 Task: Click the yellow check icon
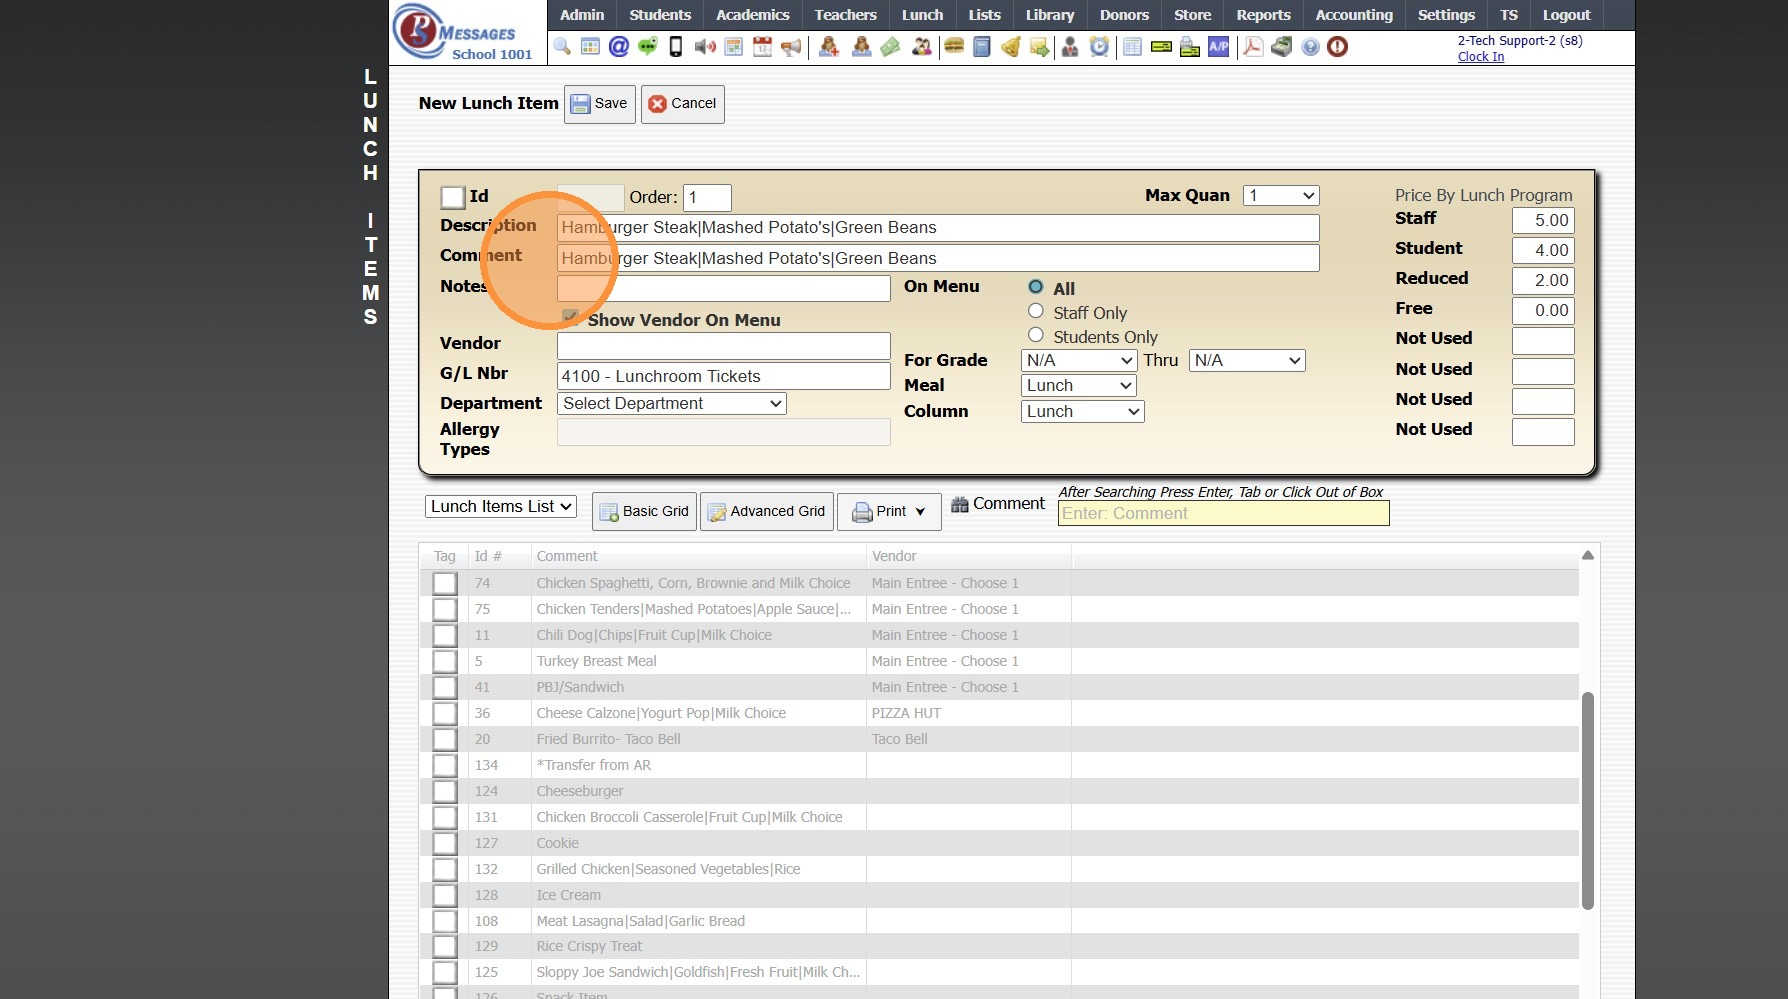tap(1161, 47)
